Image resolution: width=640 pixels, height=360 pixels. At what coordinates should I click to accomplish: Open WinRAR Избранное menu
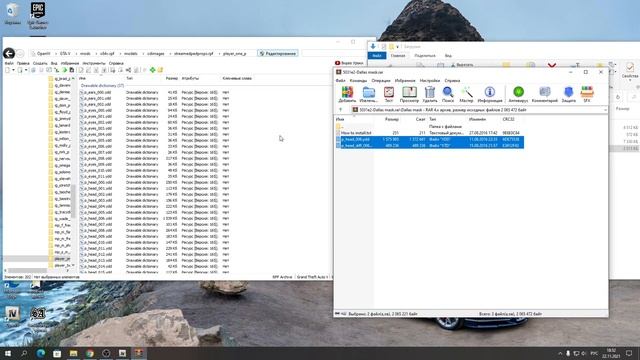(405, 80)
